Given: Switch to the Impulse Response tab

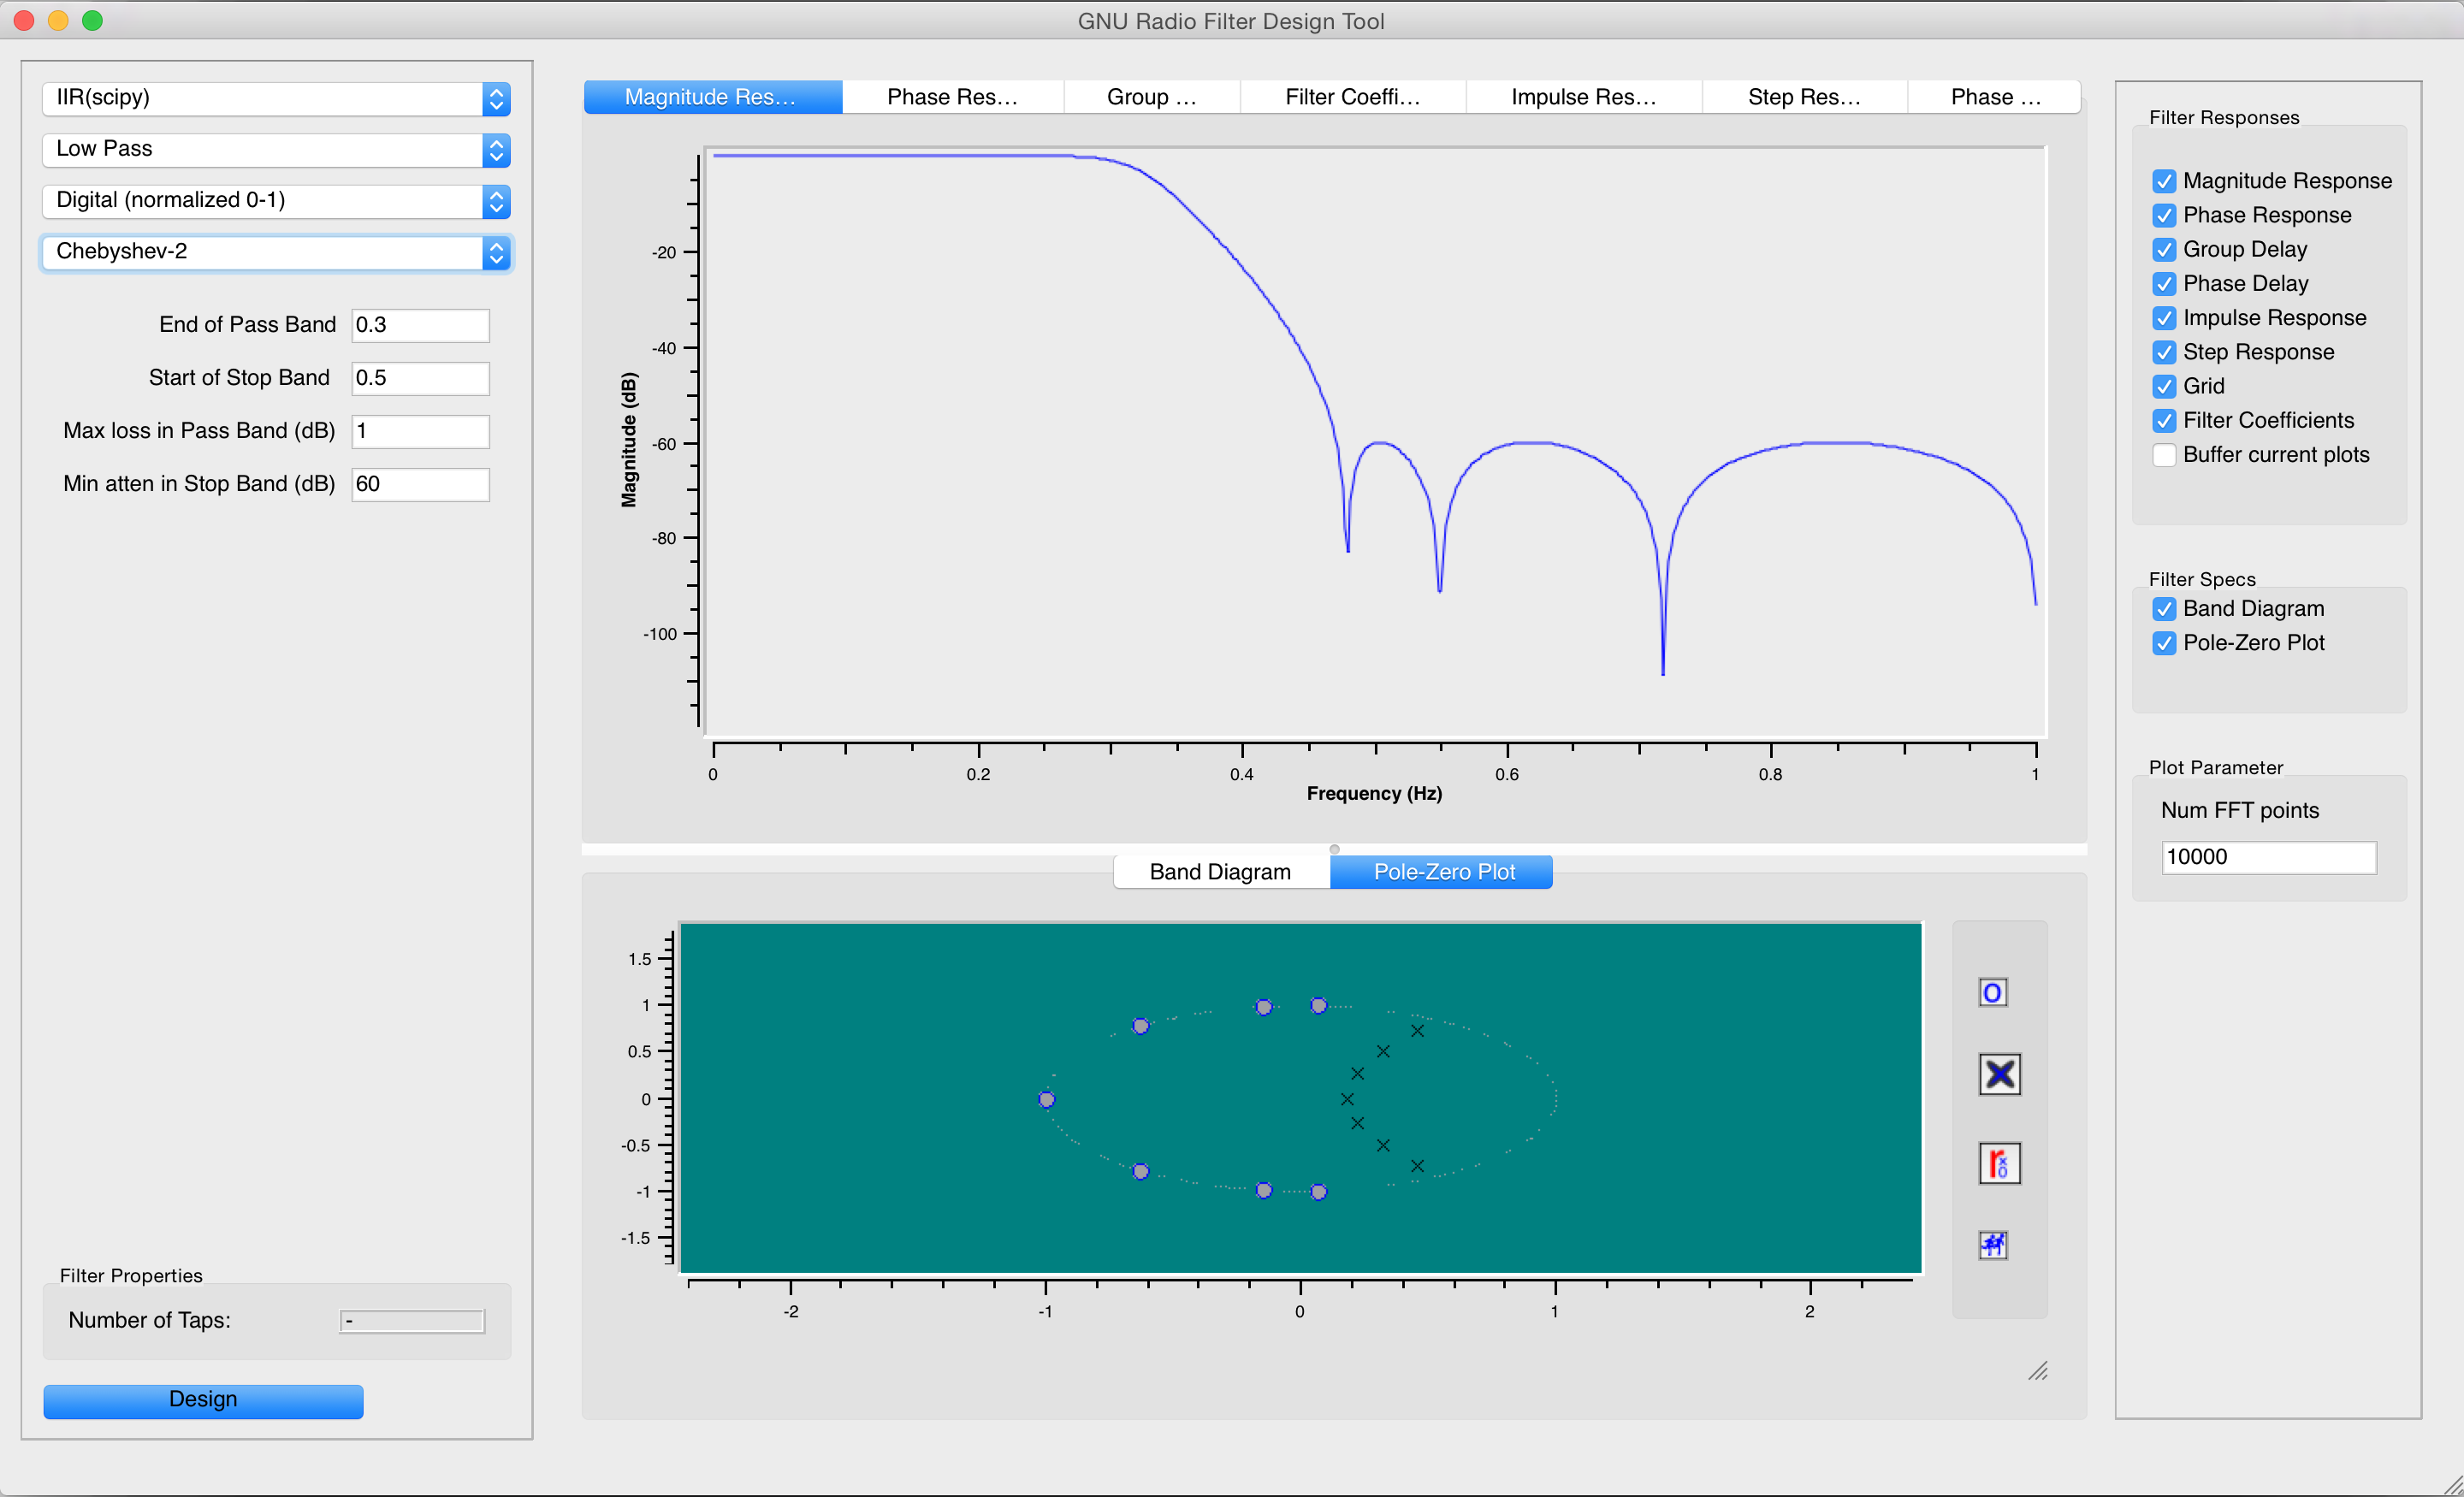Looking at the screenshot, I should [1583, 97].
